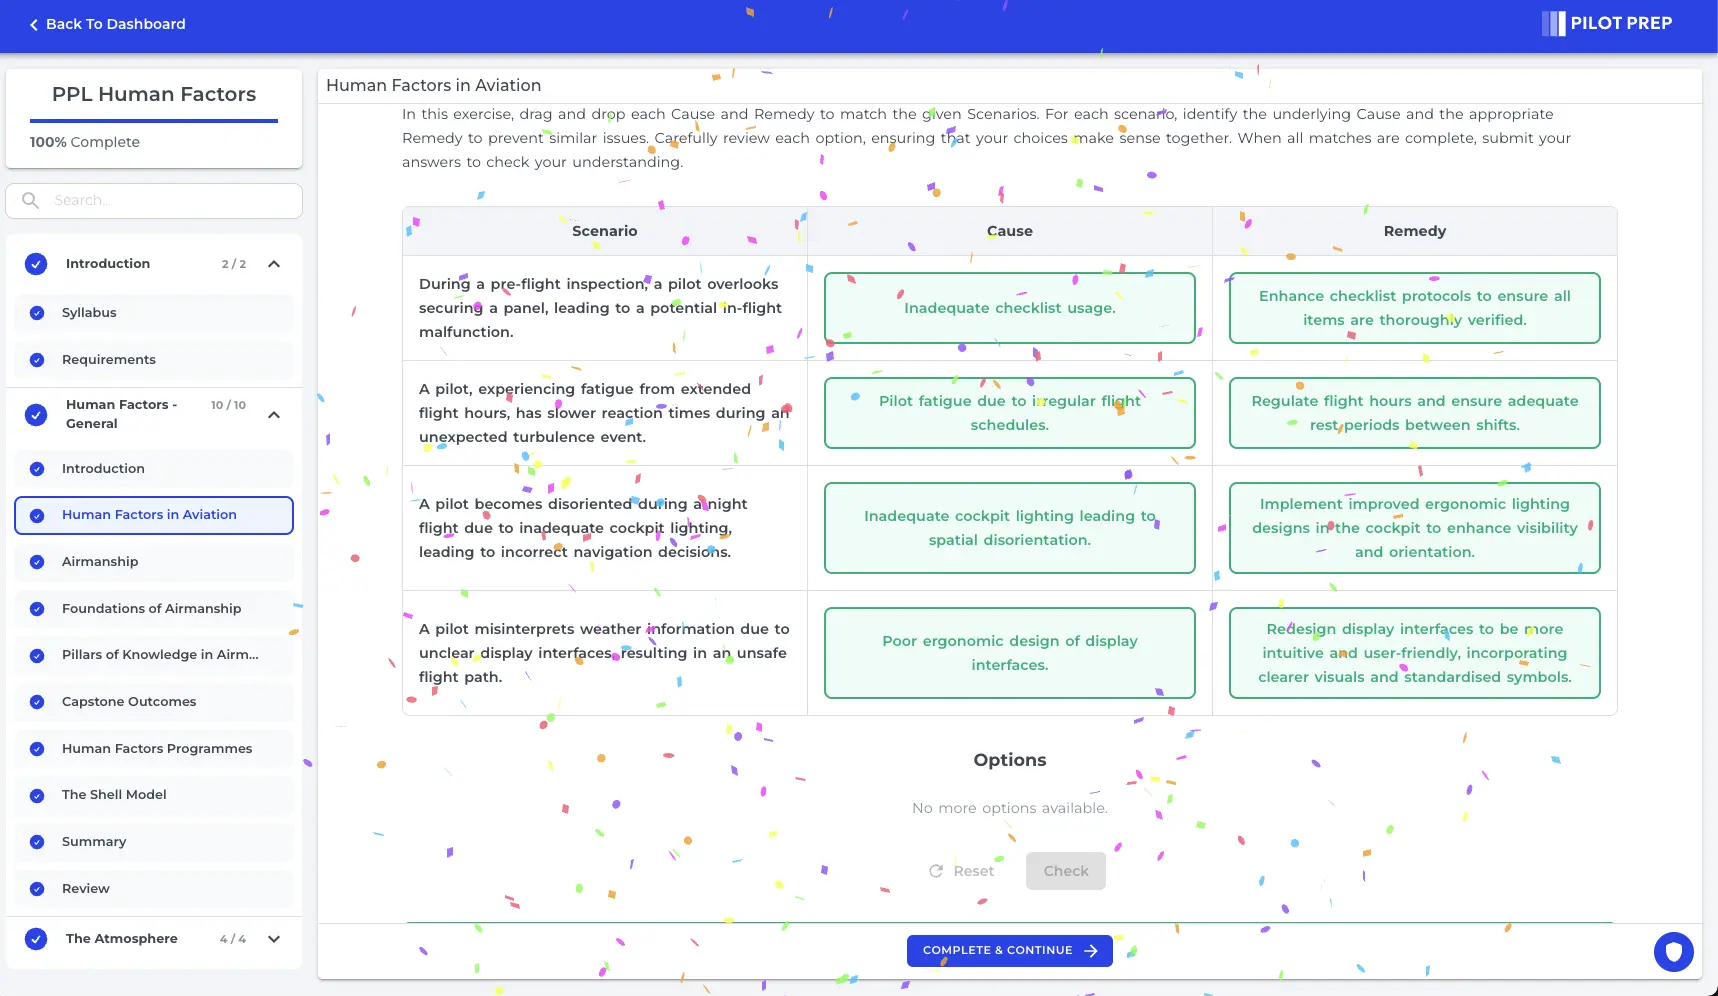This screenshot has width=1718, height=996.
Task: Click the 'Options' heading
Action: [x=1010, y=760]
